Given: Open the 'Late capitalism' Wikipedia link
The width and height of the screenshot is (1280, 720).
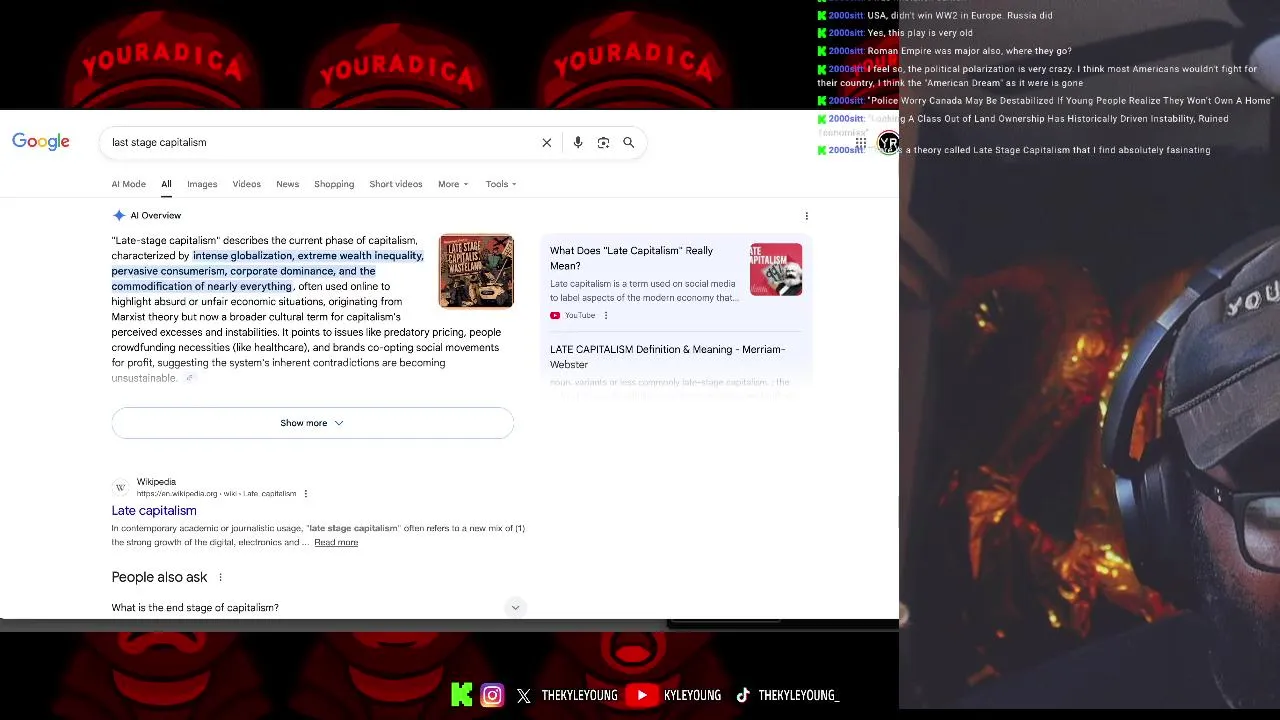Looking at the screenshot, I should coord(154,511).
